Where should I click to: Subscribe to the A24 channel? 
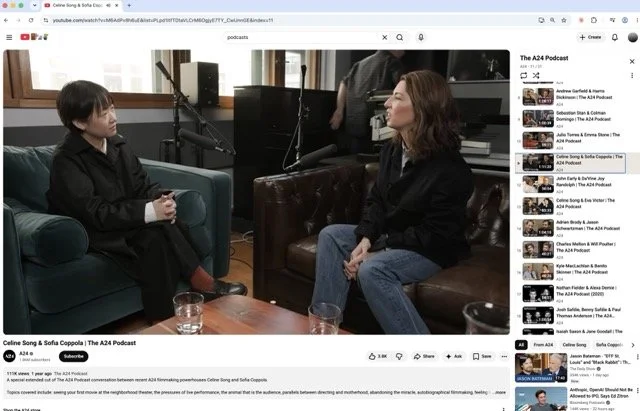pyautogui.click(x=73, y=356)
